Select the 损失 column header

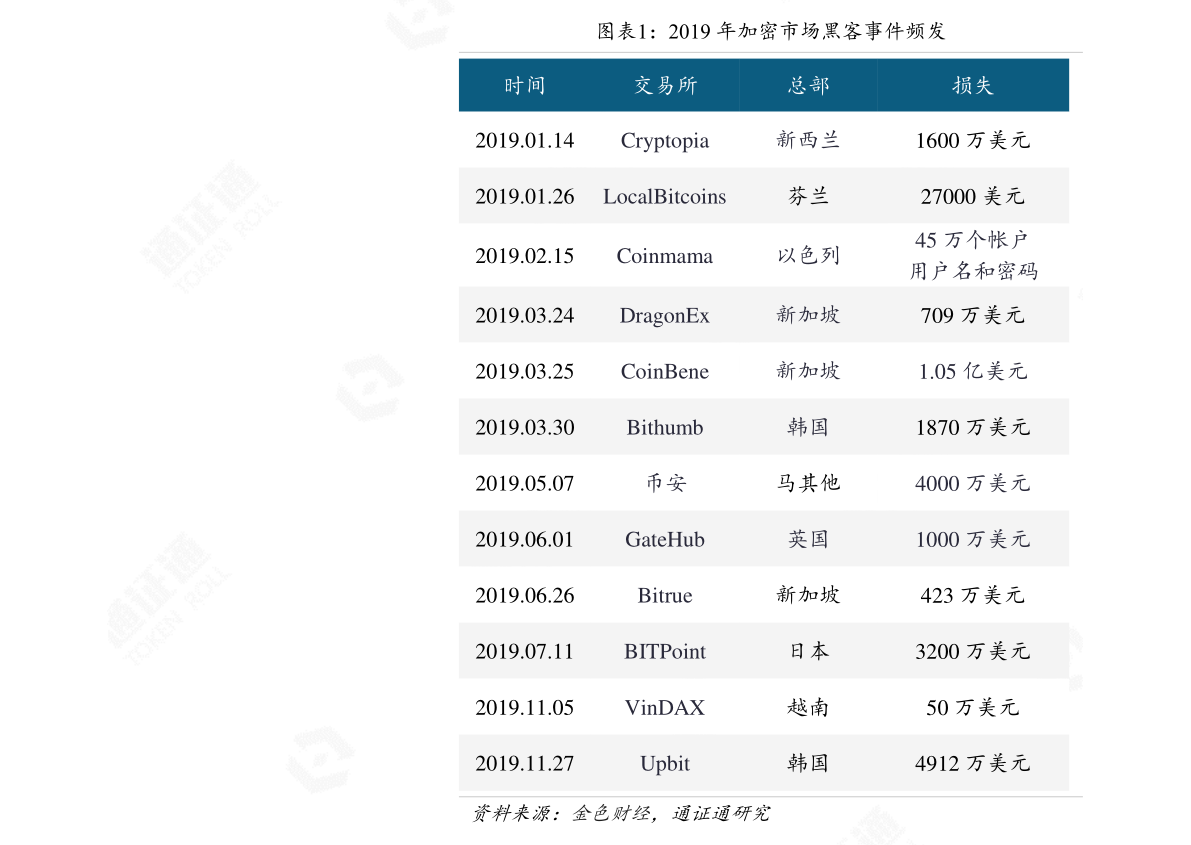pyautogui.click(x=972, y=85)
